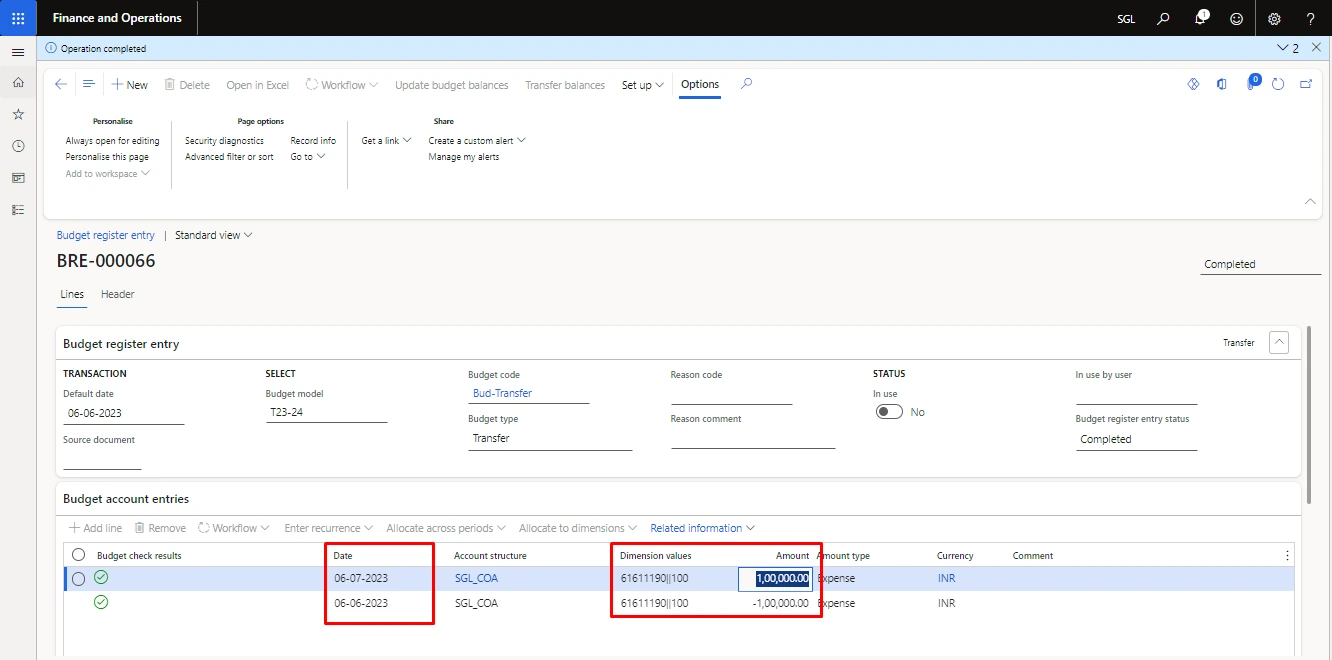Search the action pane with magnifier icon
The height and width of the screenshot is (660, 1332).
746,84
